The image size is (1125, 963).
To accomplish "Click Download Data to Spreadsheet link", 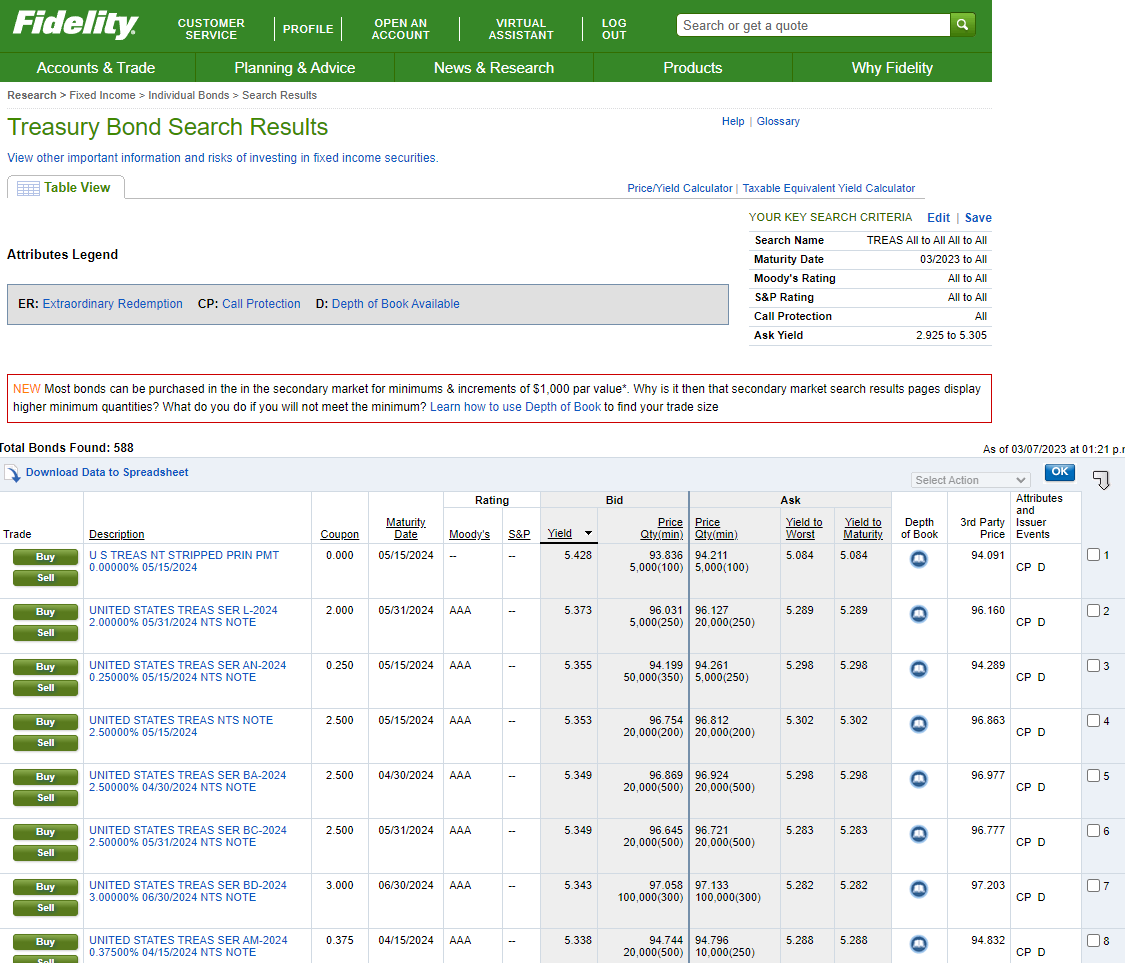I will click(107, 472).
